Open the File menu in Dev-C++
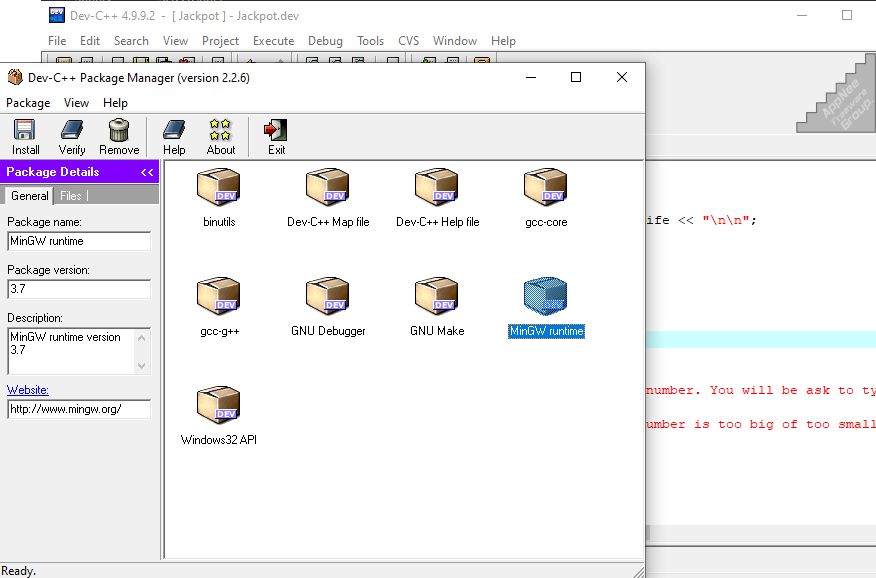Screen dimensions: 876x578 [x=57, y=41]
